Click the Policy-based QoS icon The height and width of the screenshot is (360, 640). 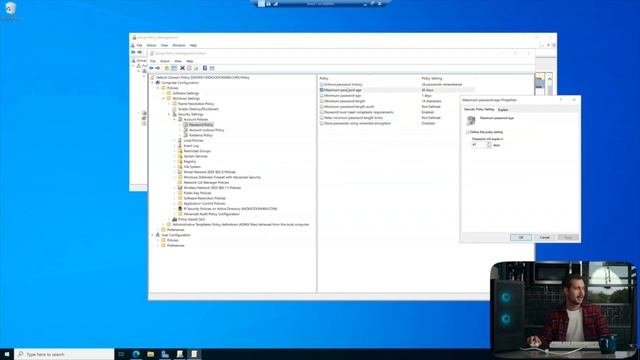pos(174,219)
